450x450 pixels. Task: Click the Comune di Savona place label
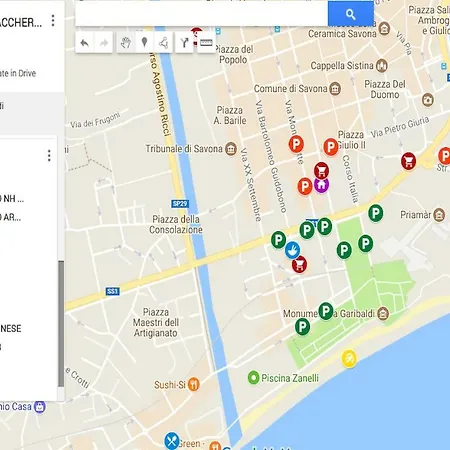click(291, 89)
